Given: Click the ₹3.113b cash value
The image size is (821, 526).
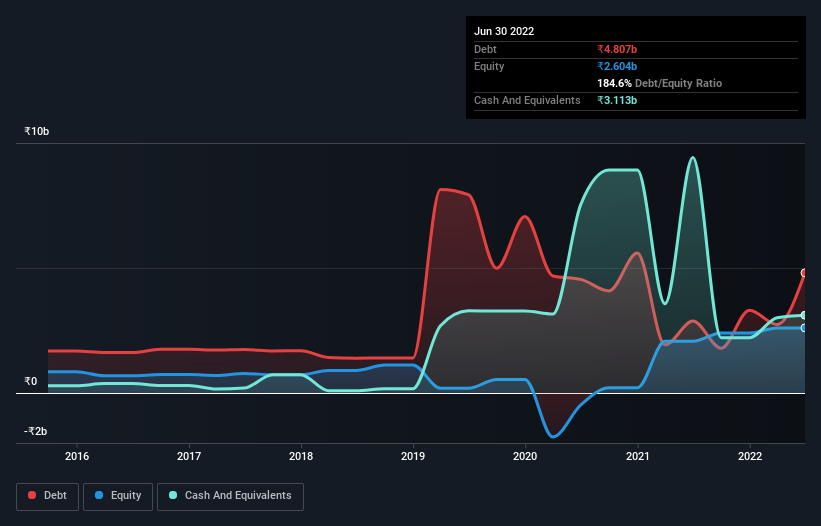Looking at the screenshot, I should tap(617, 100).
